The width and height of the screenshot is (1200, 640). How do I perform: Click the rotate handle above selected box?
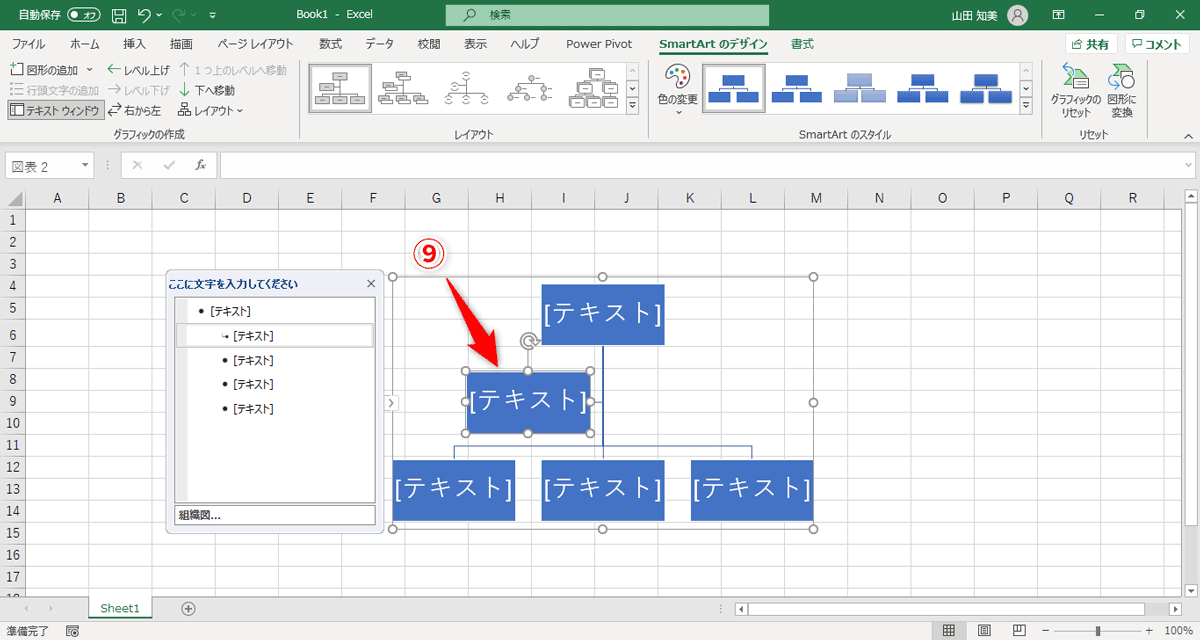[529, 343]
